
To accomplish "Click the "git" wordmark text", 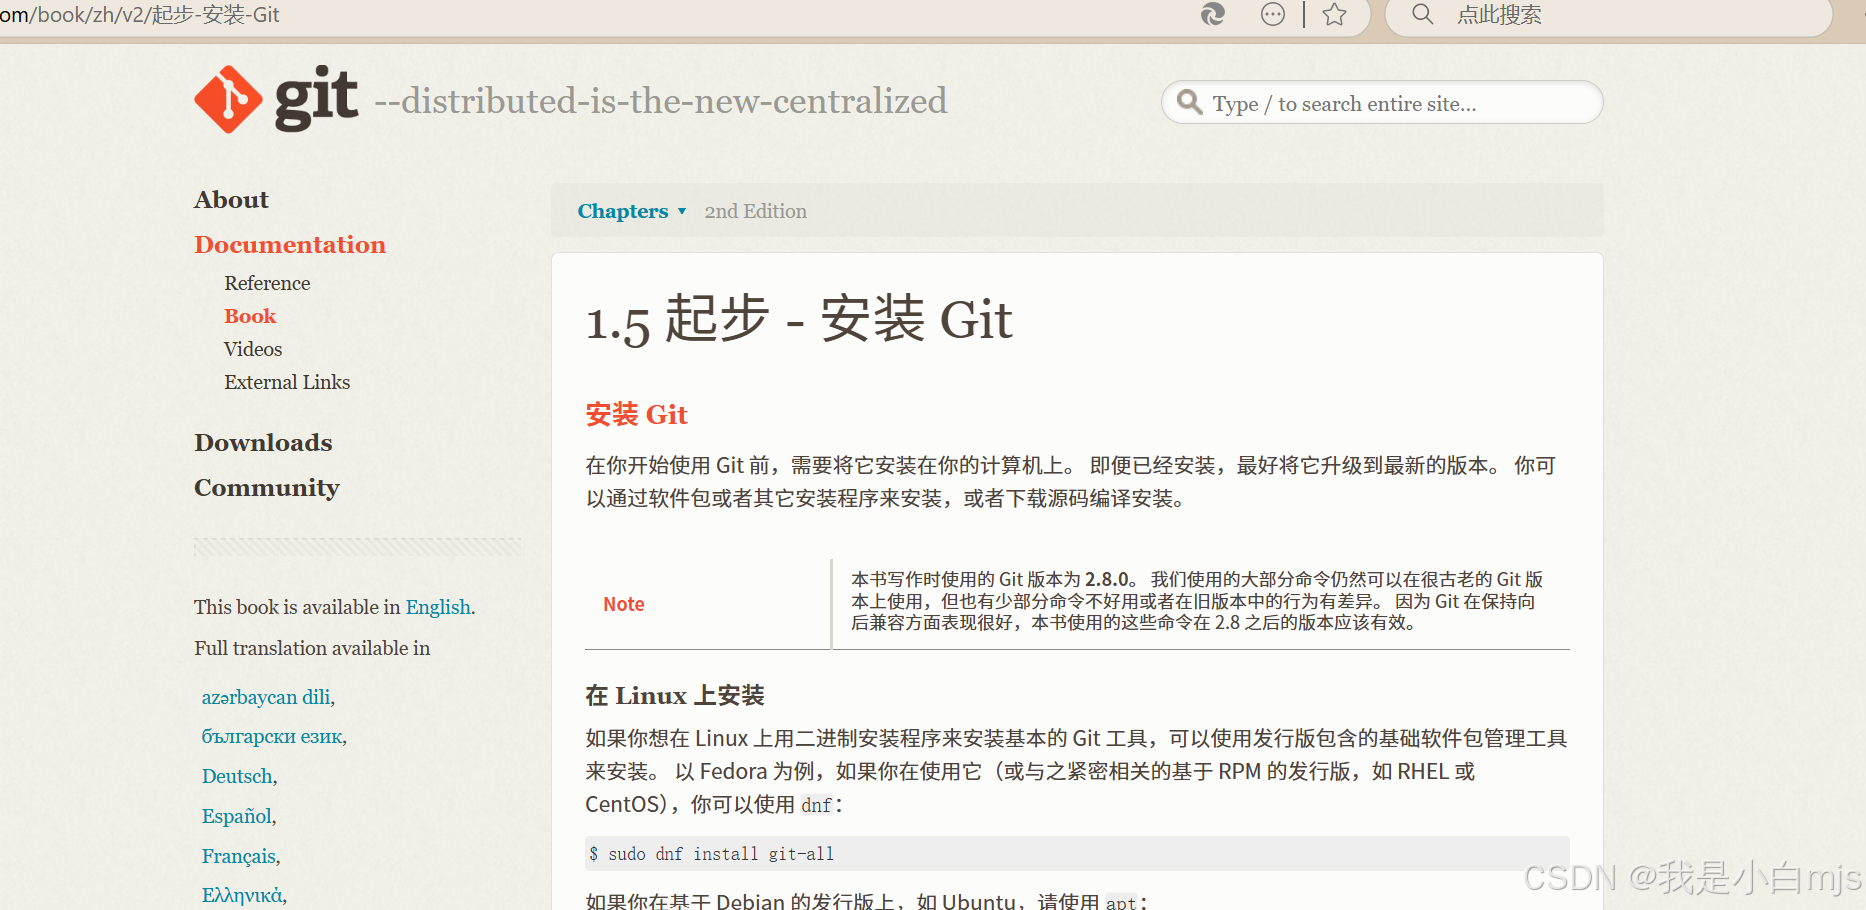I will pyautogui.click(x=316, y=98).
